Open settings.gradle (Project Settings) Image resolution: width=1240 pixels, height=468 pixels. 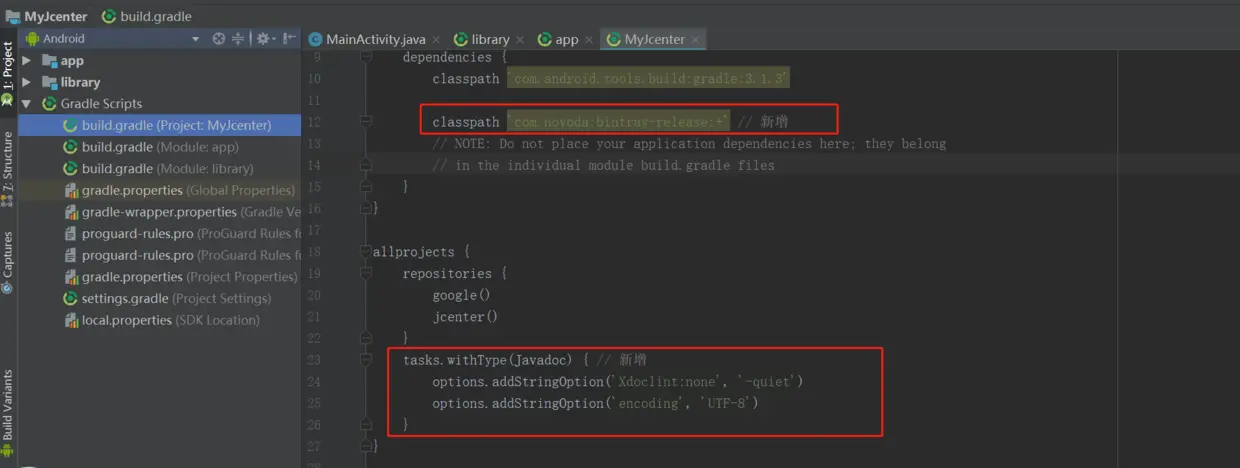tap(166, 298)
